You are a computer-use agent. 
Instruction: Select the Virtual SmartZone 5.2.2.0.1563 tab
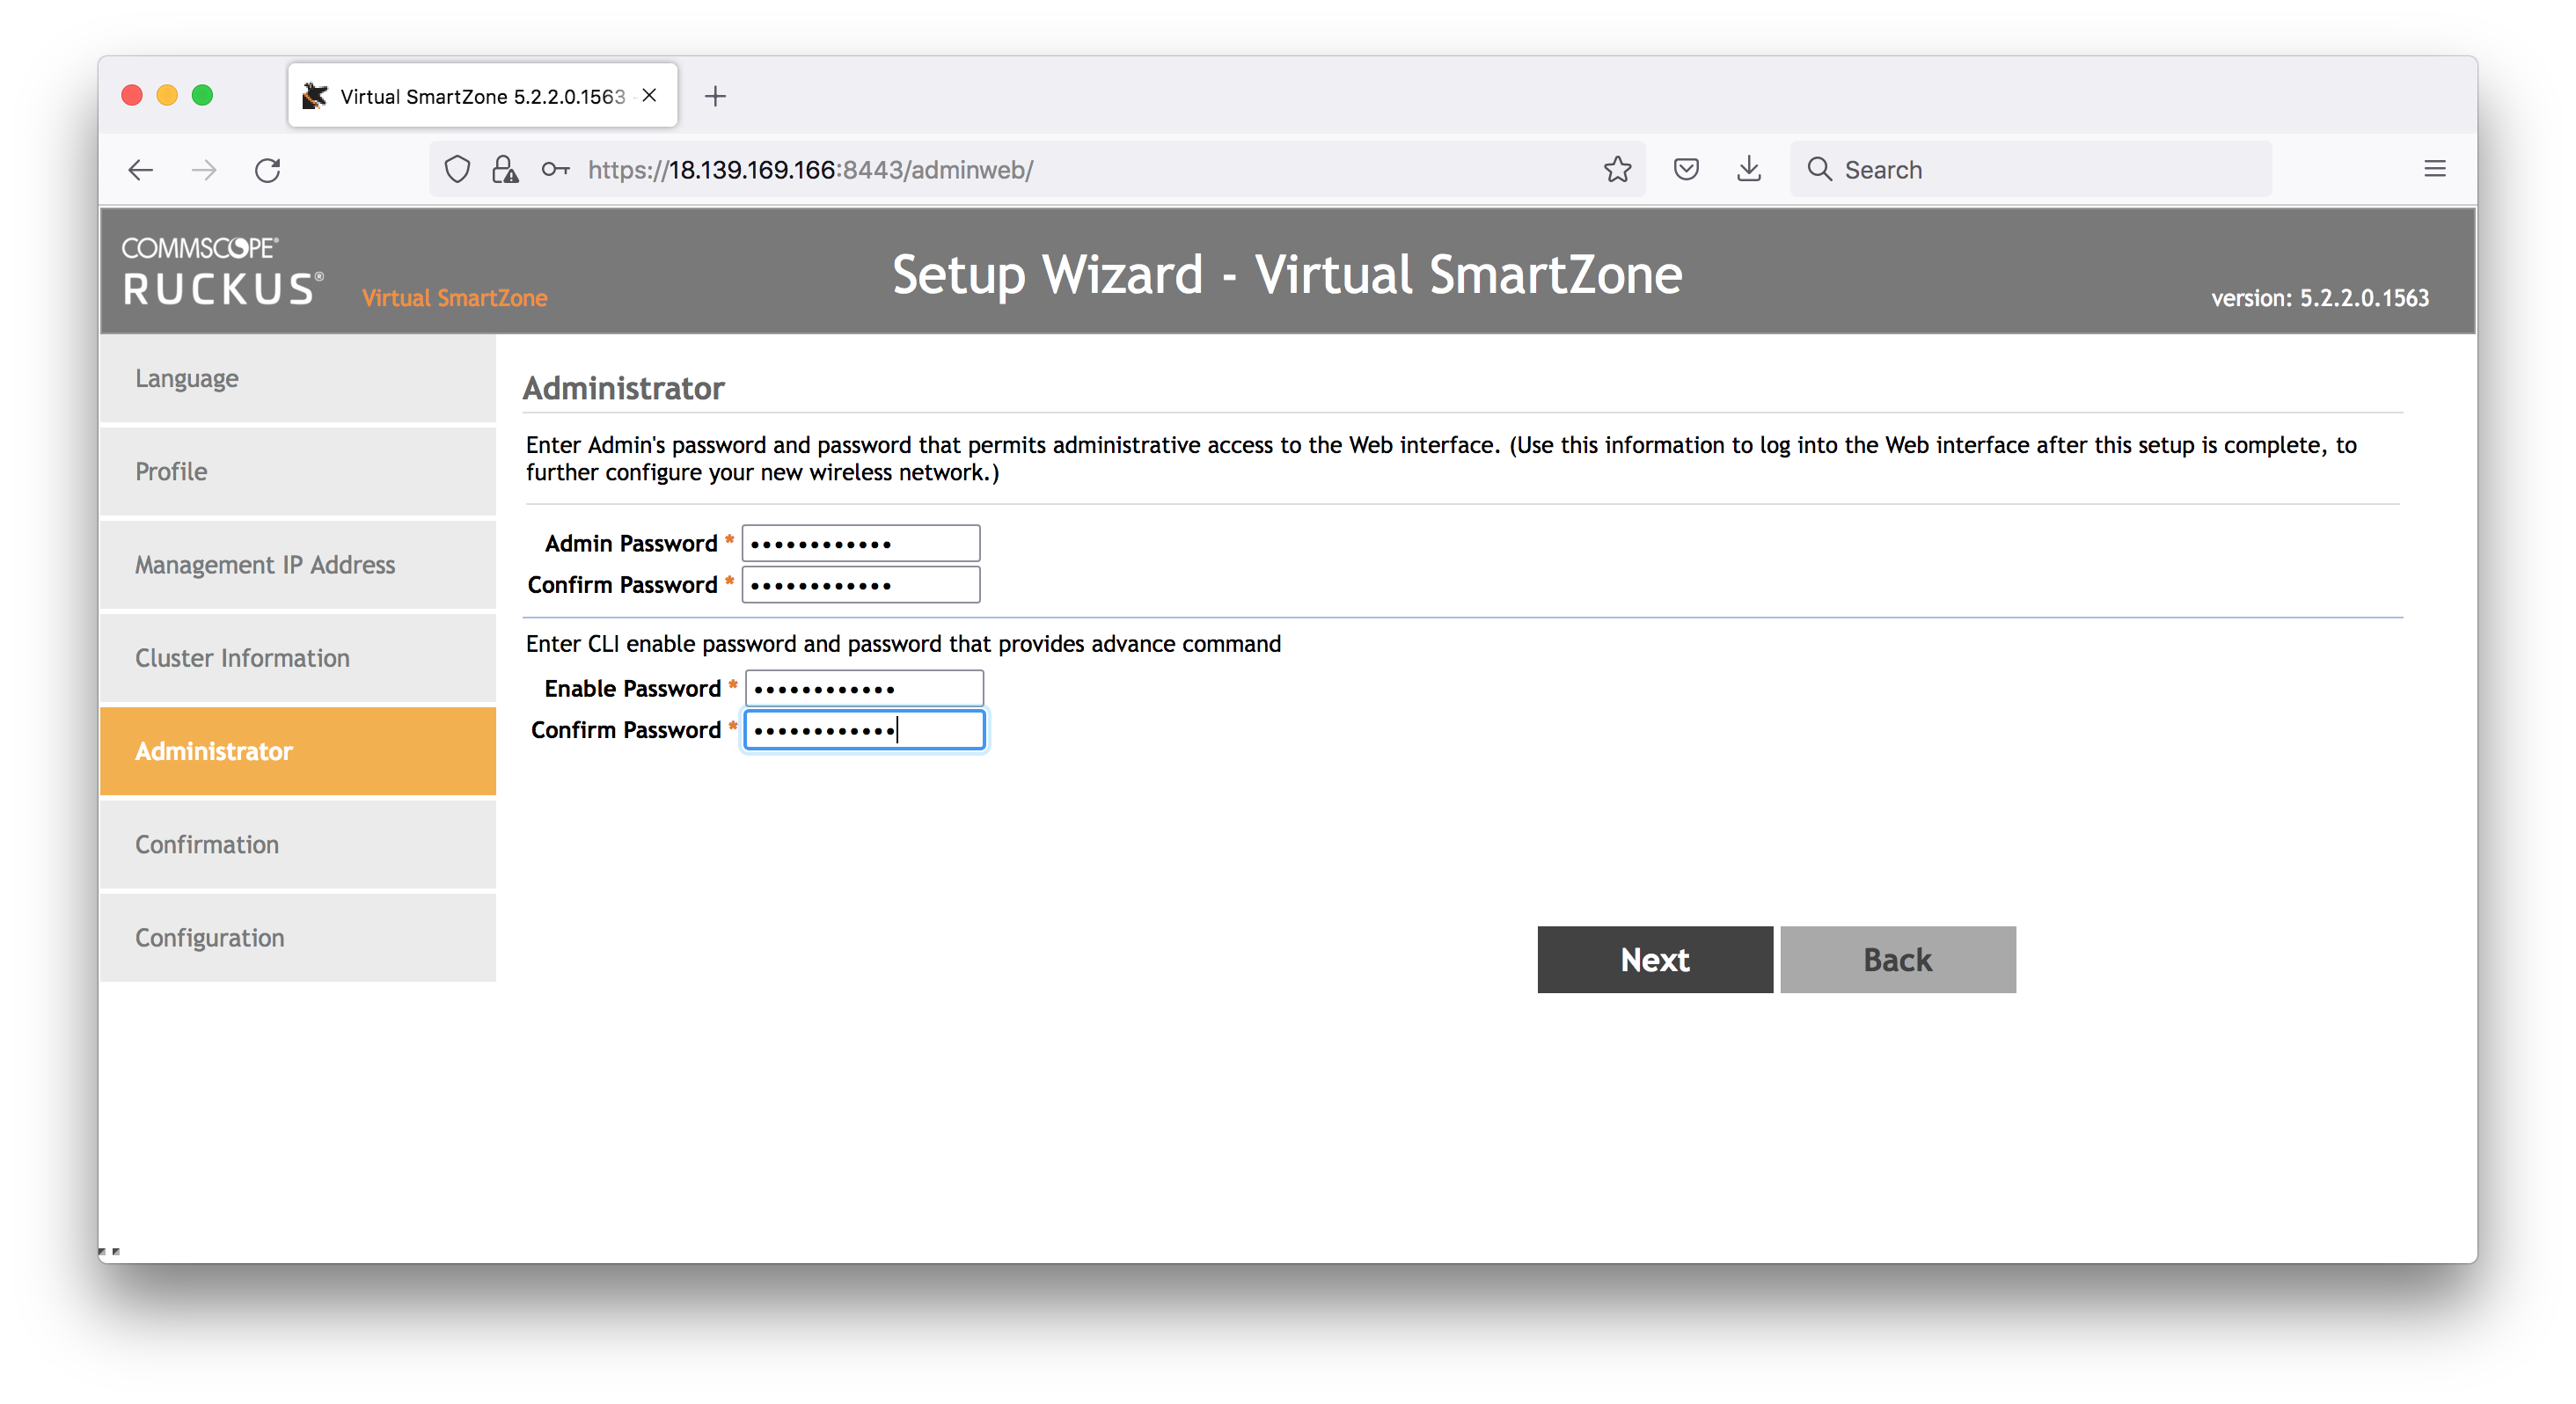point(483,96)
